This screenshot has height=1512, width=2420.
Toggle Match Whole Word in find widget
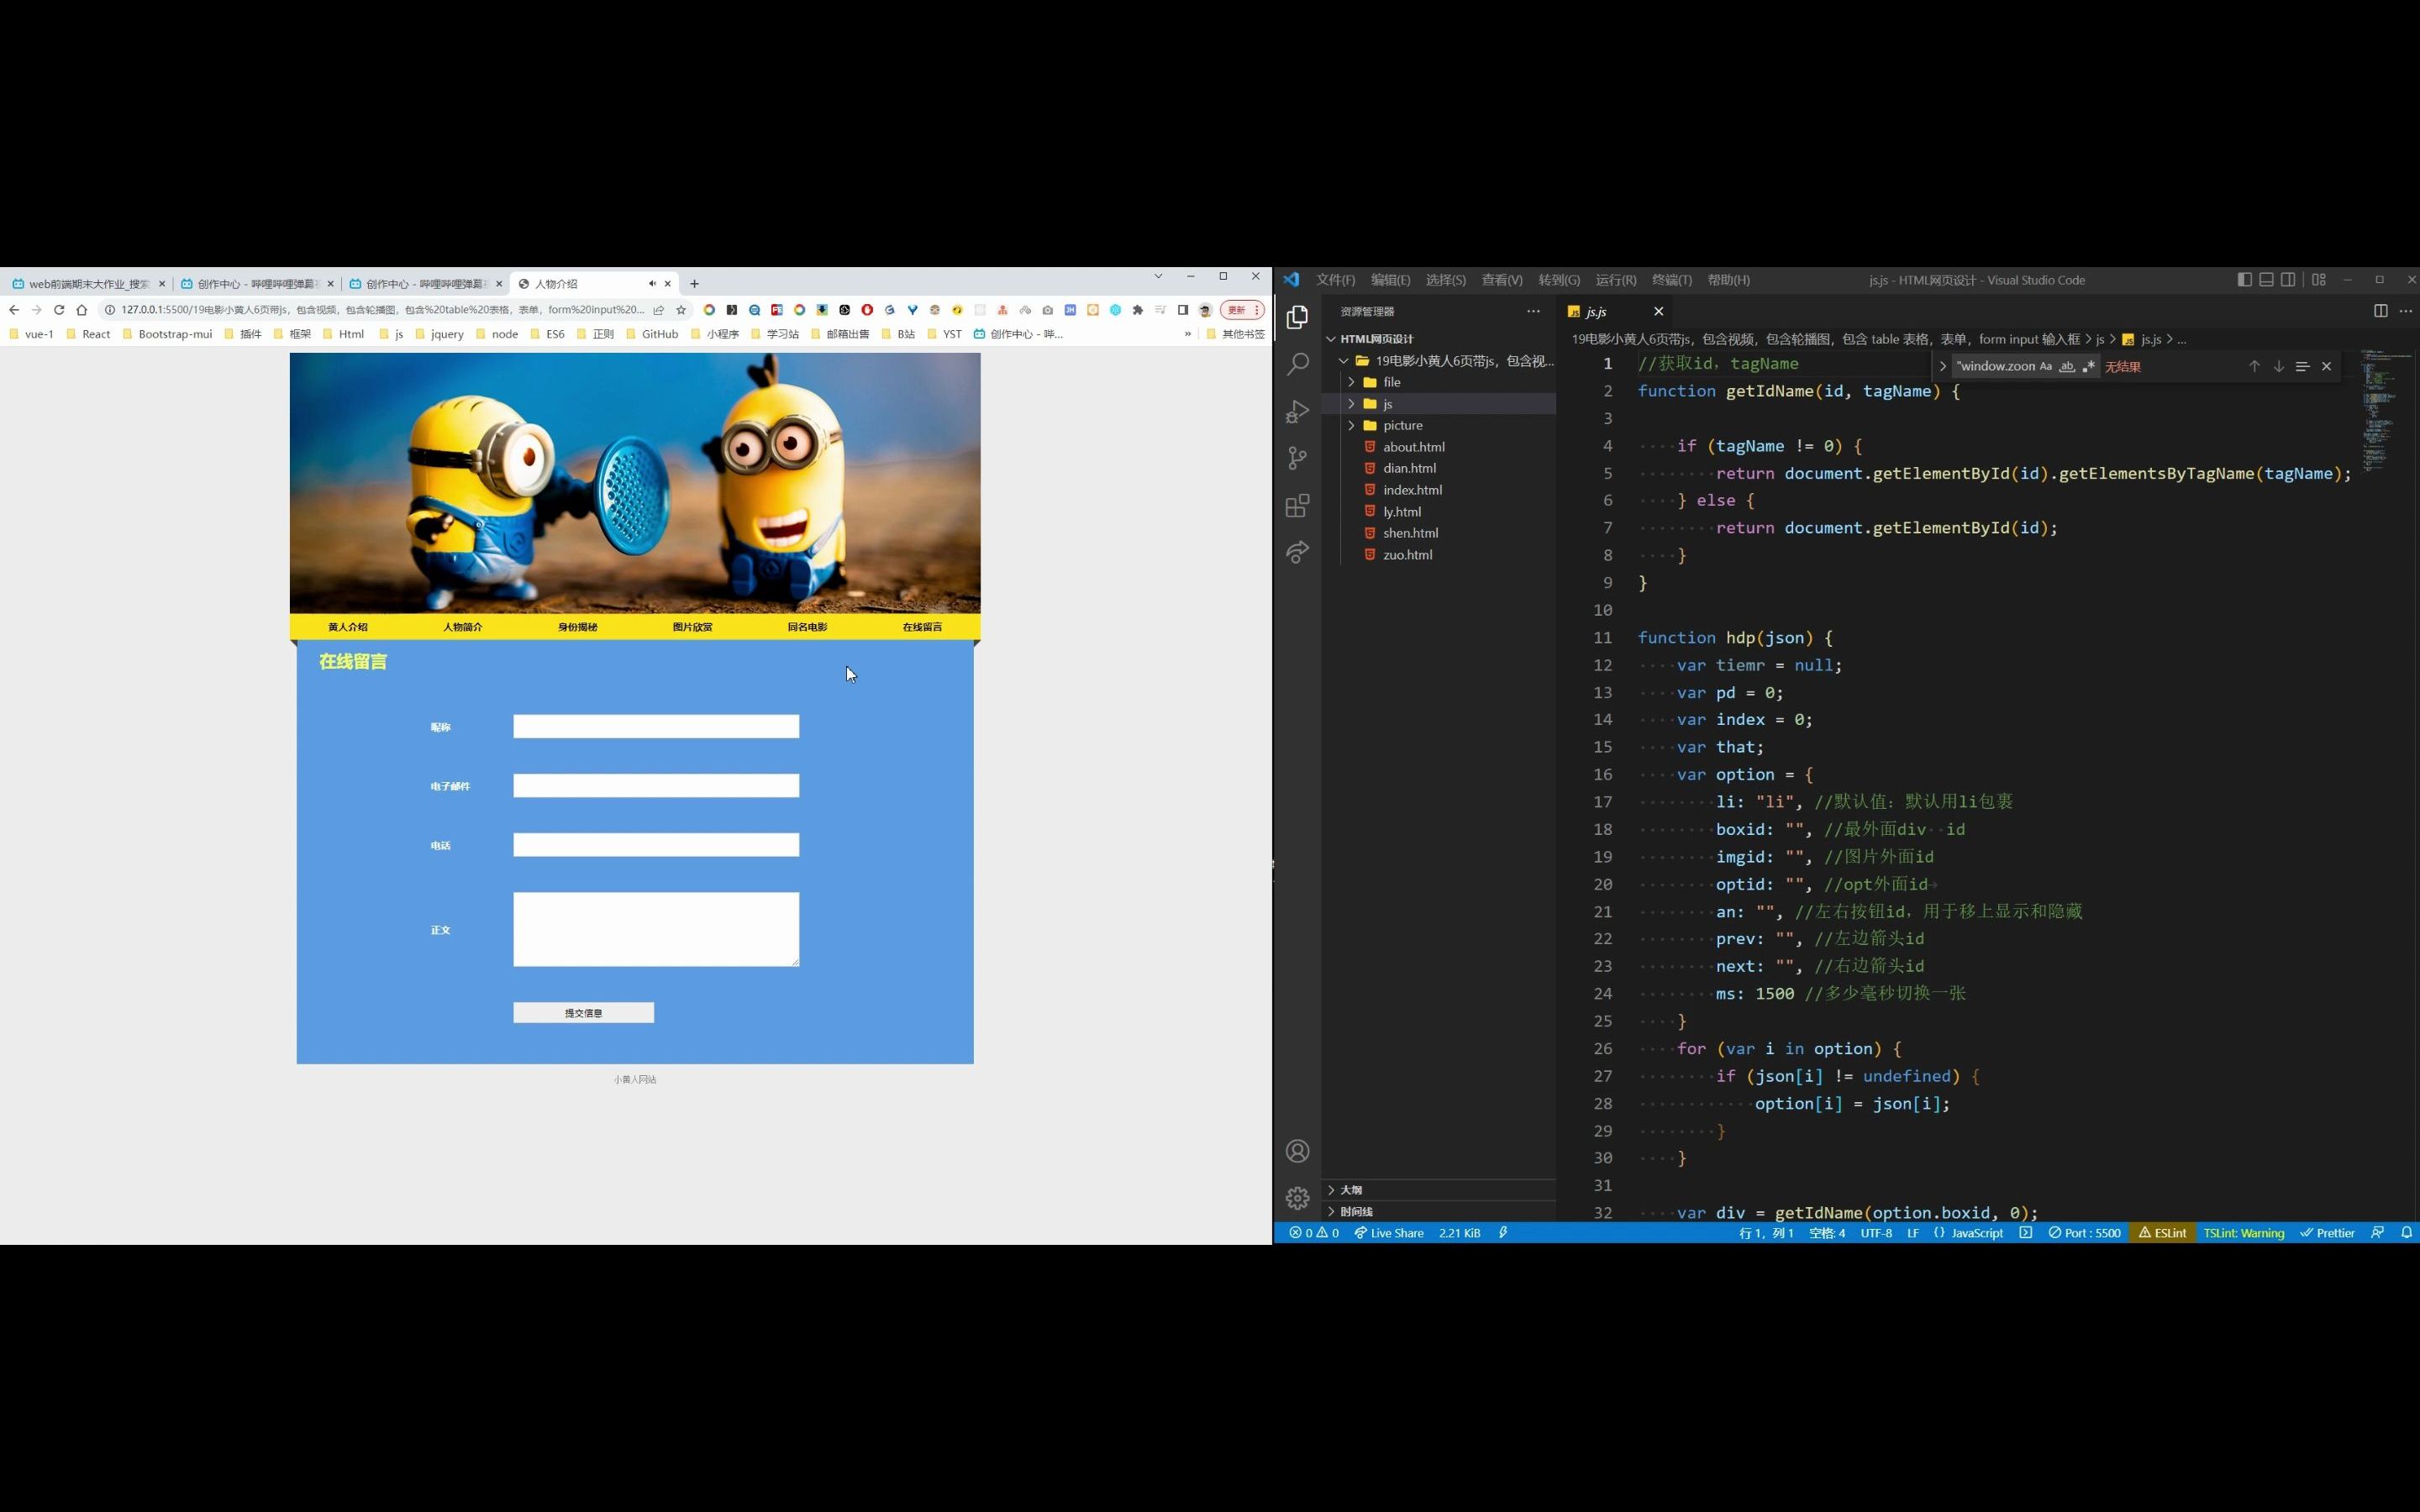point(2066,367)
